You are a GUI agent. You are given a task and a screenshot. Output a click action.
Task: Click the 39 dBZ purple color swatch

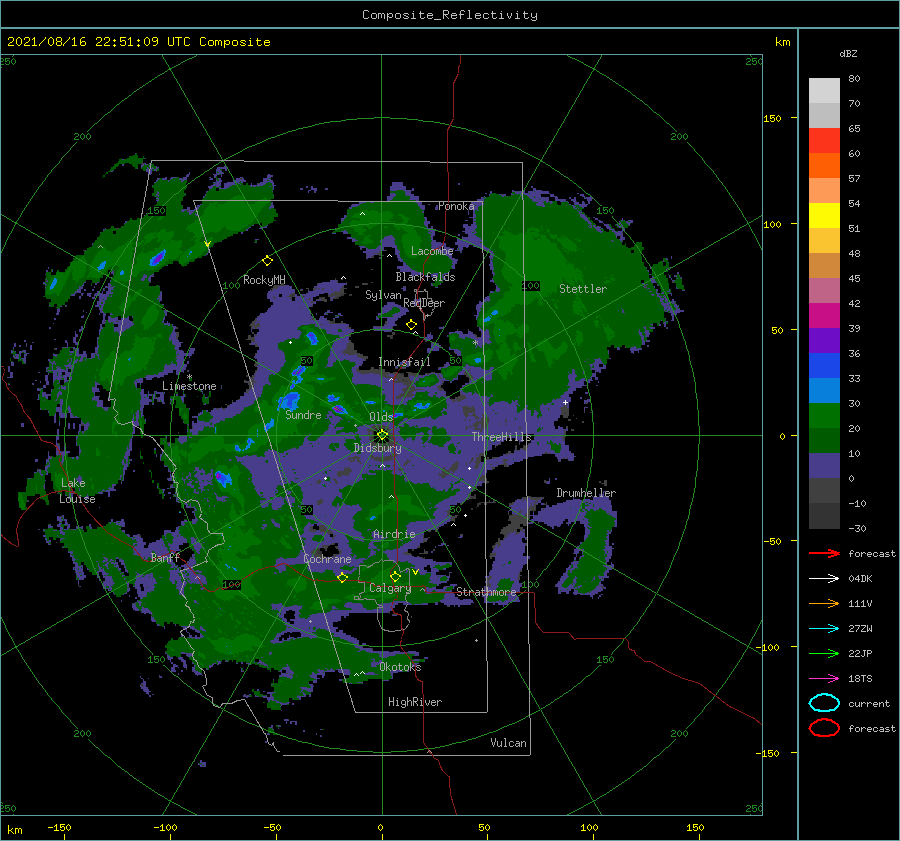coord(824,340)
